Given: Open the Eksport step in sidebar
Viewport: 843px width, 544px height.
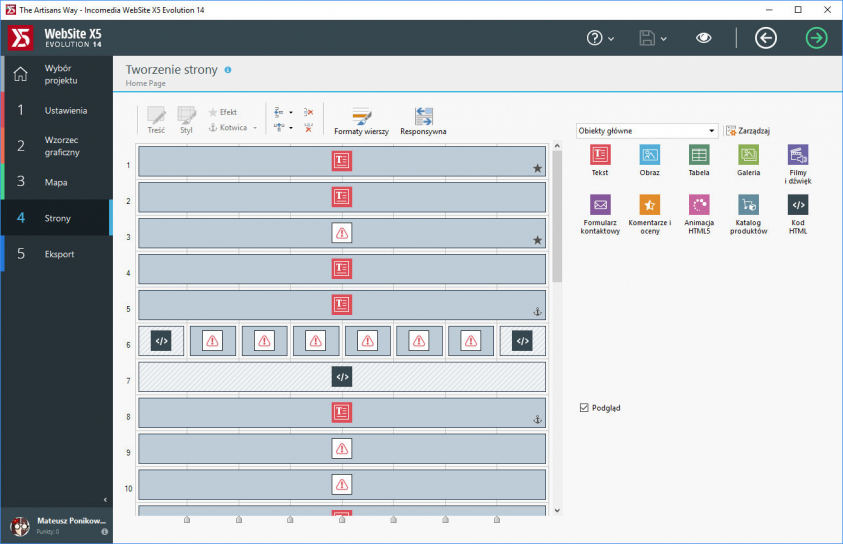Looking at the screenshot, I should (x=56, y=254).
